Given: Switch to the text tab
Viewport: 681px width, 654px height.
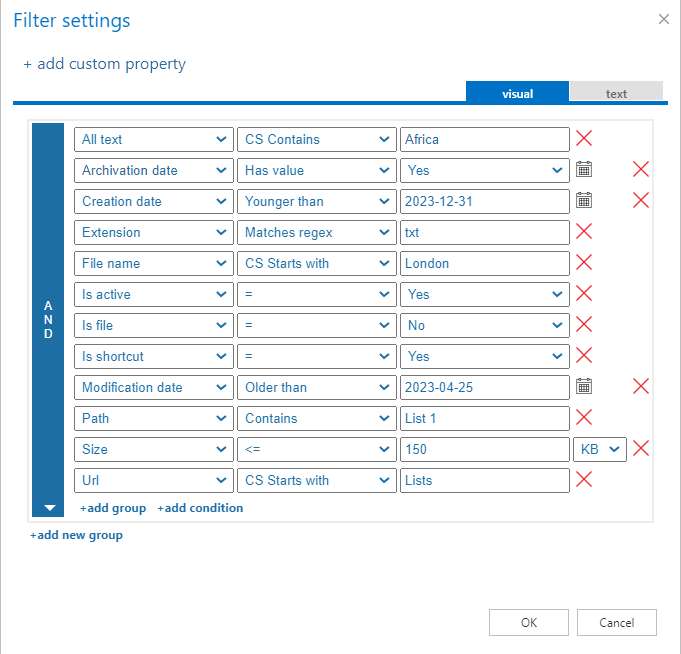Looking at the screenshot, I should (x=616, y=93).
